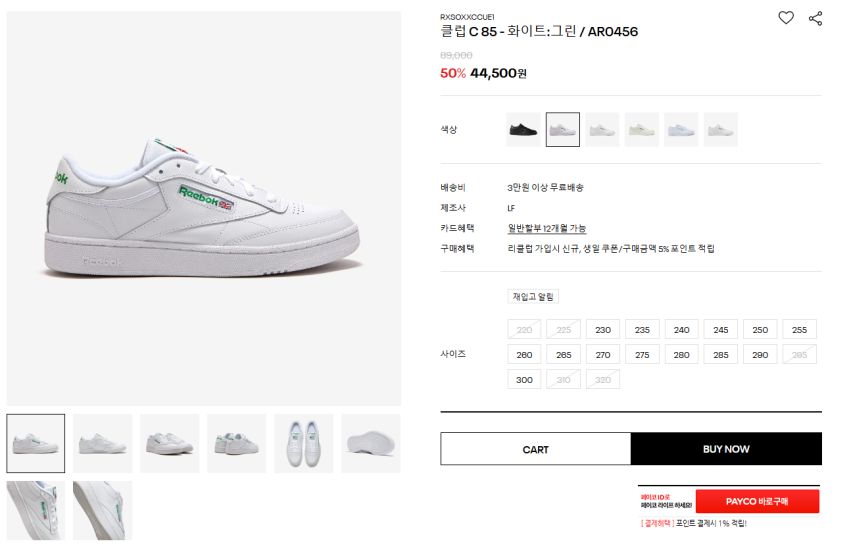Screen dimensions: 849x556
Task: Choose the cream colored shoe swatch
Action: (x=642, y=129)
